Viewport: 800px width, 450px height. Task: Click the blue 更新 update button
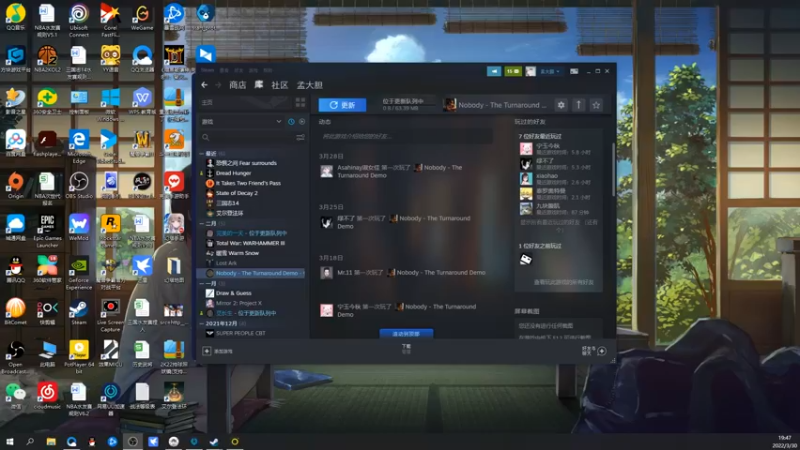342,105
